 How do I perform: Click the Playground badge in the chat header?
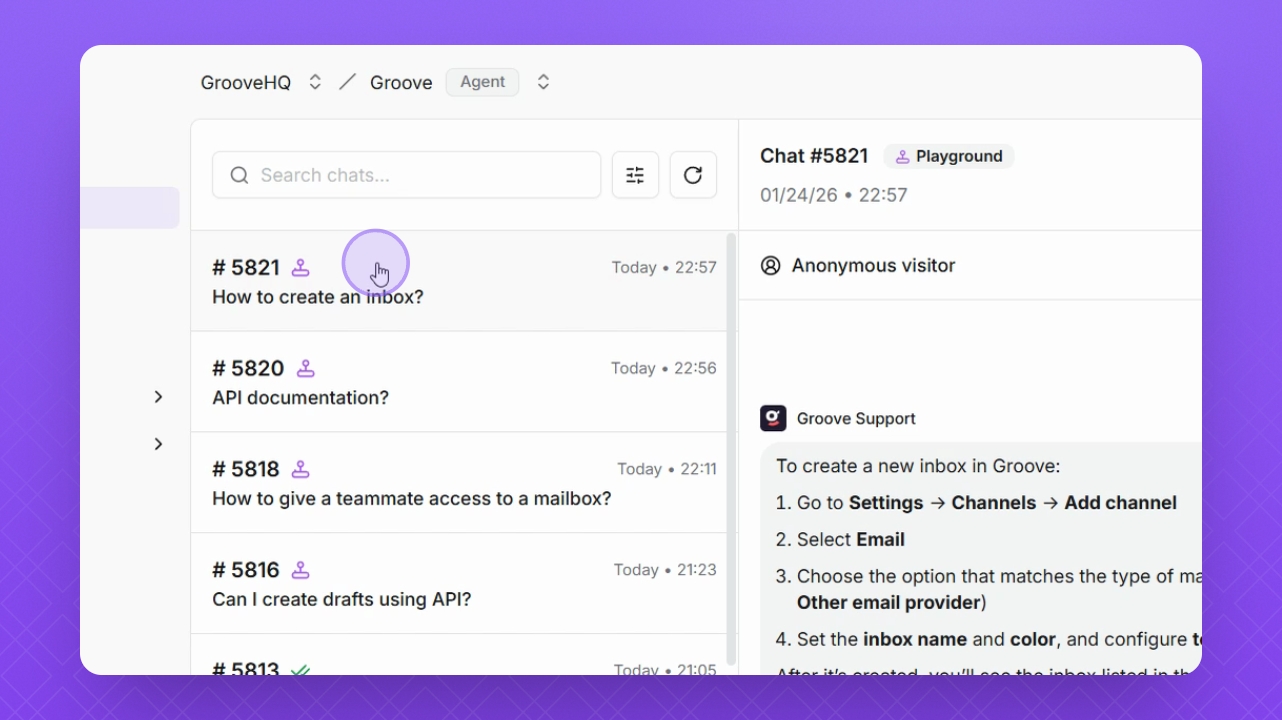949,156
